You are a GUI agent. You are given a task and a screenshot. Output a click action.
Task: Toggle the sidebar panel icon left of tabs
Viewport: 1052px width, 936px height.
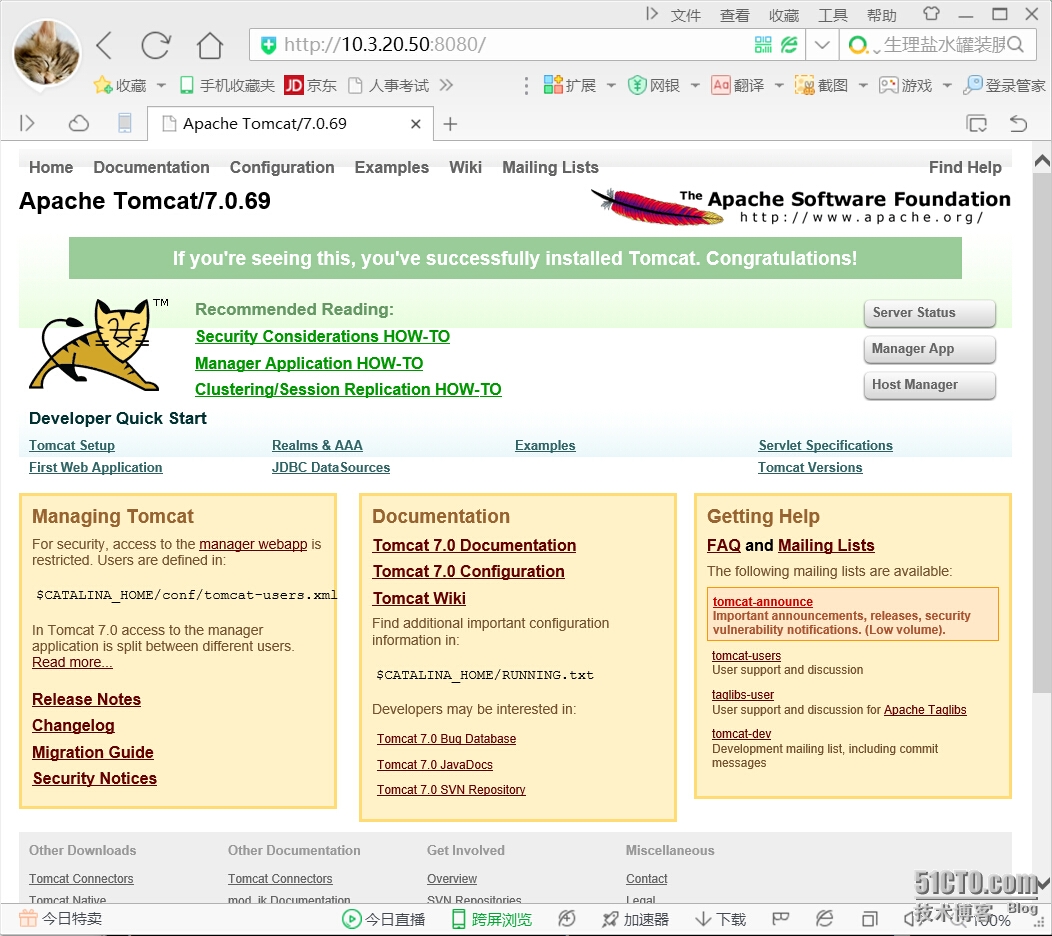pos(27,123)
